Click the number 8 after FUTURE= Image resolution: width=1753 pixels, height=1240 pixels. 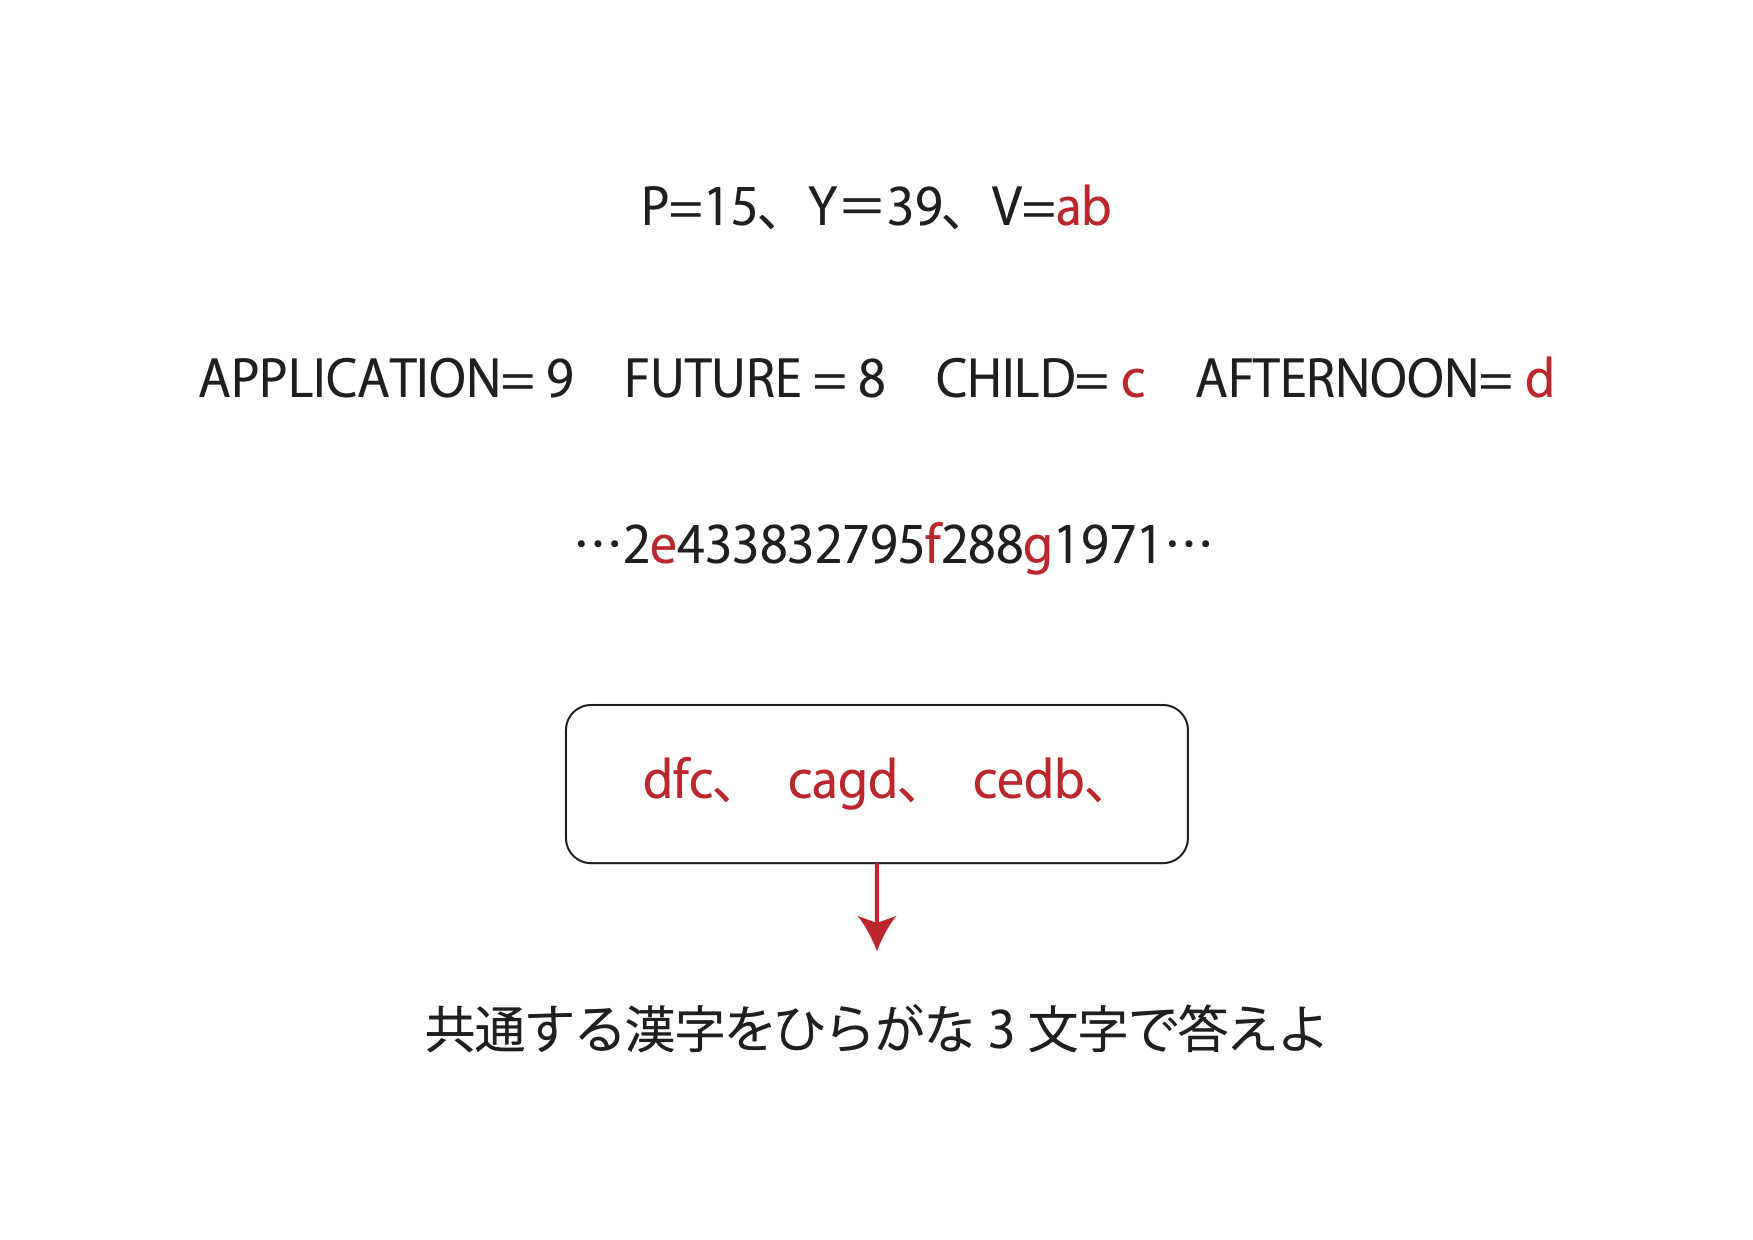click(x=871, y=379)
